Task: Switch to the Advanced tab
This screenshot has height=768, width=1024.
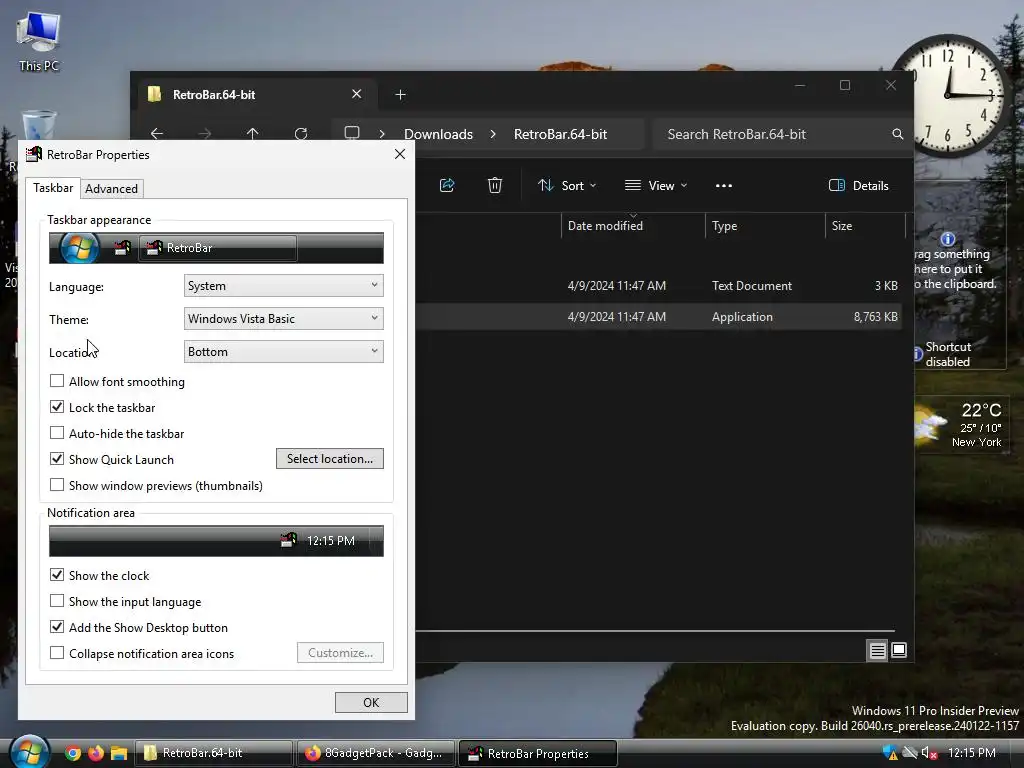Action: pyautogui.click(x=112, y=189)
